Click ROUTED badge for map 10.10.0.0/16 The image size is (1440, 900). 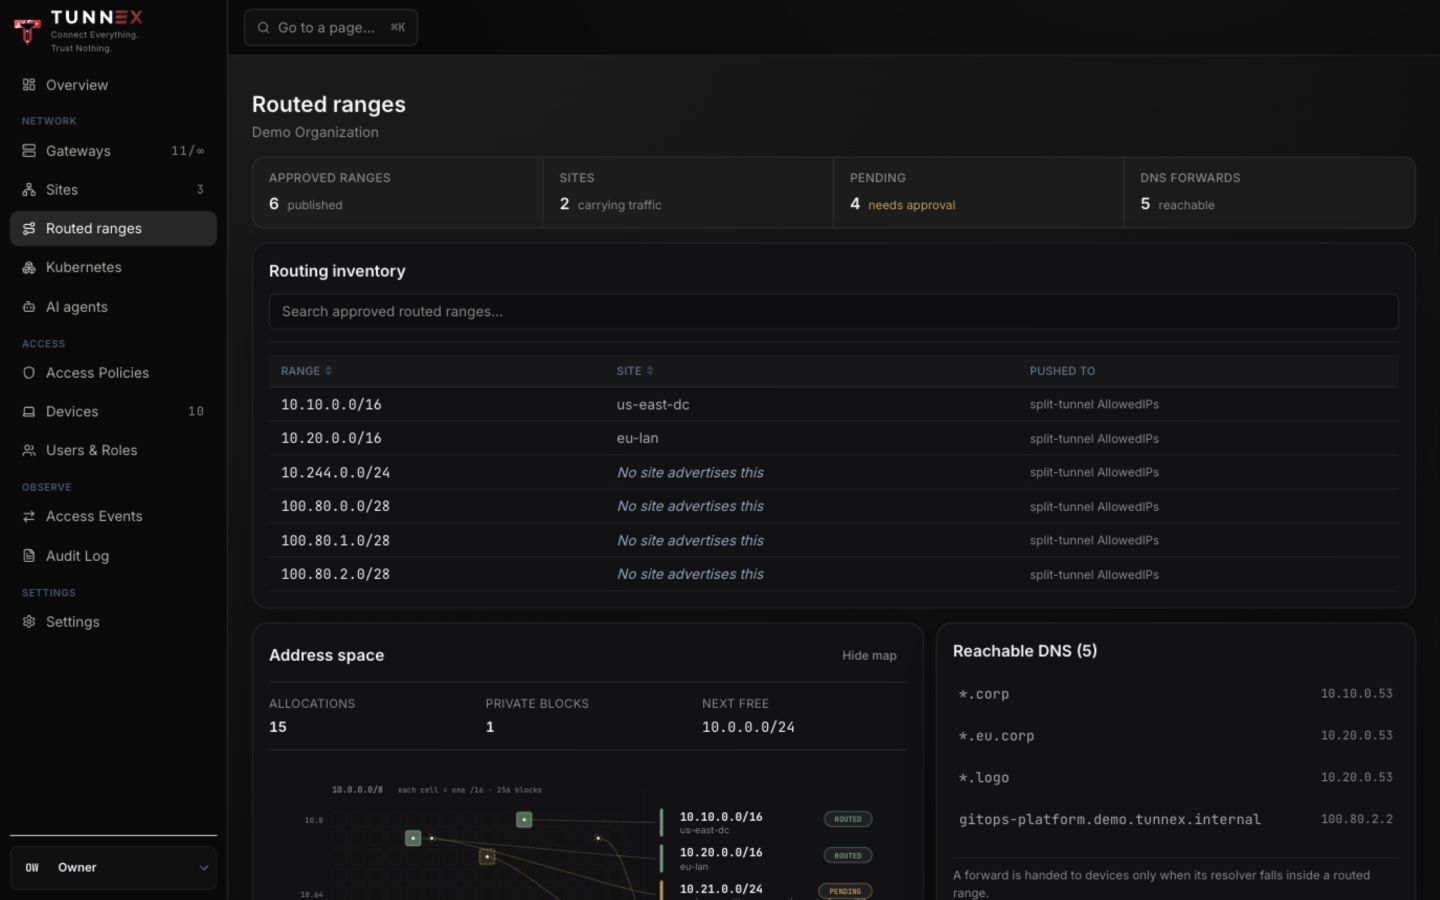(848, 819)
